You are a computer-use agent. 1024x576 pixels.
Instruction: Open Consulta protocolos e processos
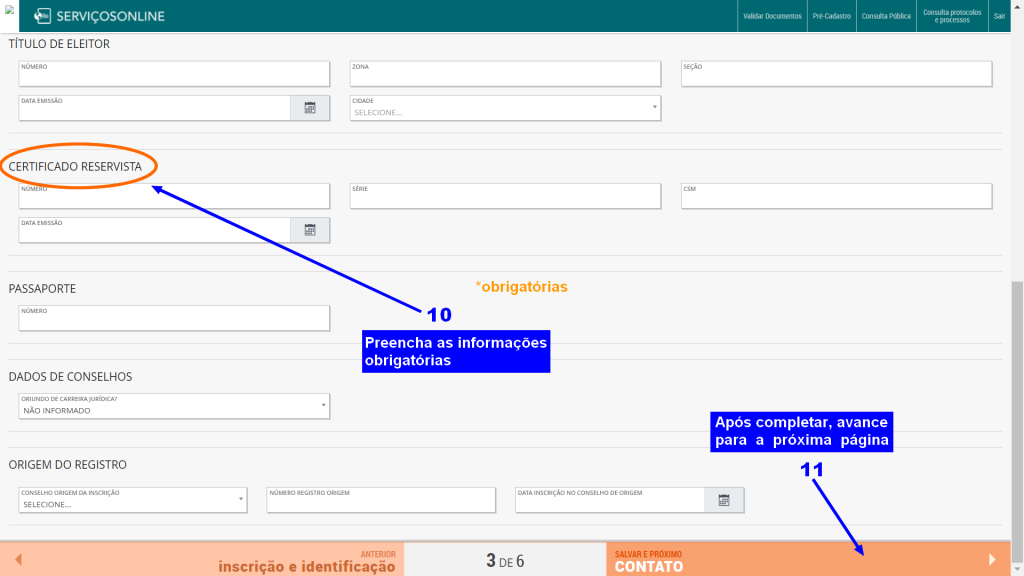coord(952,17)
